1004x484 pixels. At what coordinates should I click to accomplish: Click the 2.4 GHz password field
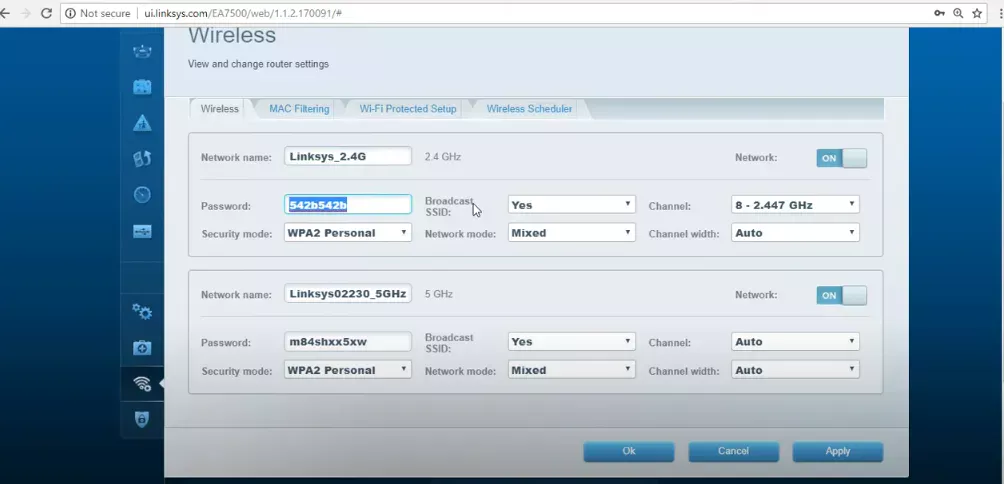348,204
